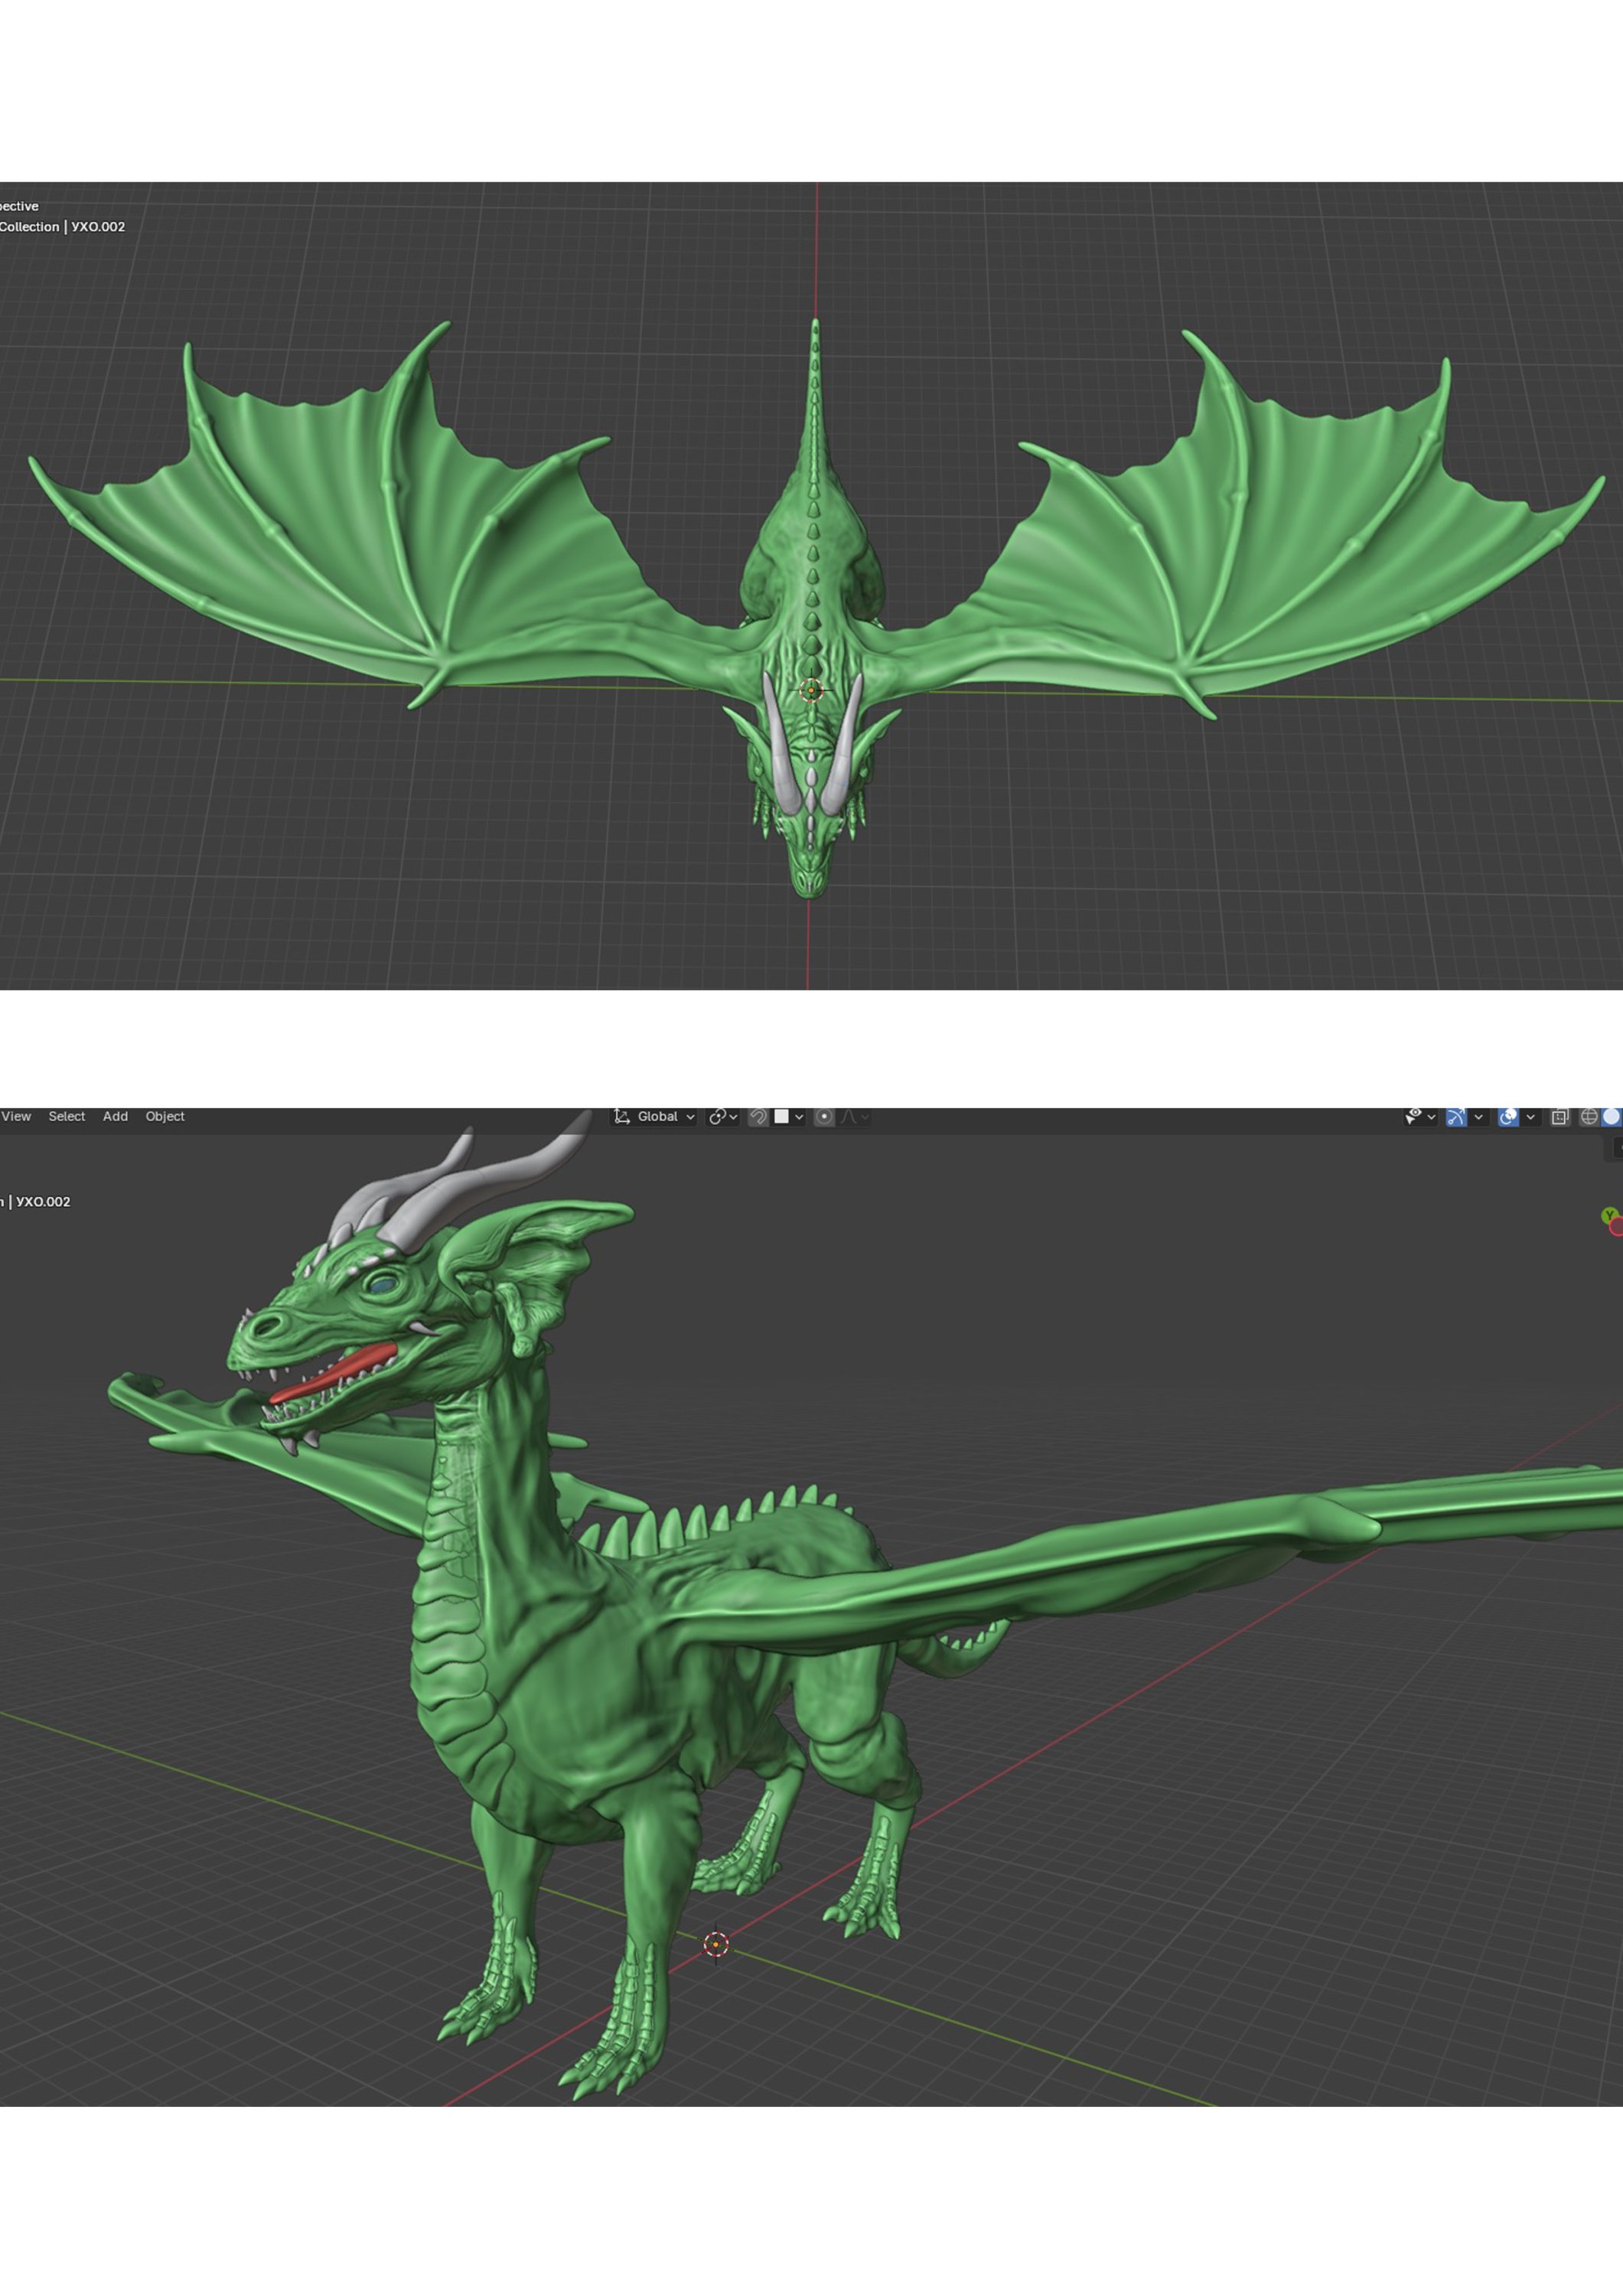Click the Object menu button
This screenshot has height=2296, width=1623.
point(165,1116)
